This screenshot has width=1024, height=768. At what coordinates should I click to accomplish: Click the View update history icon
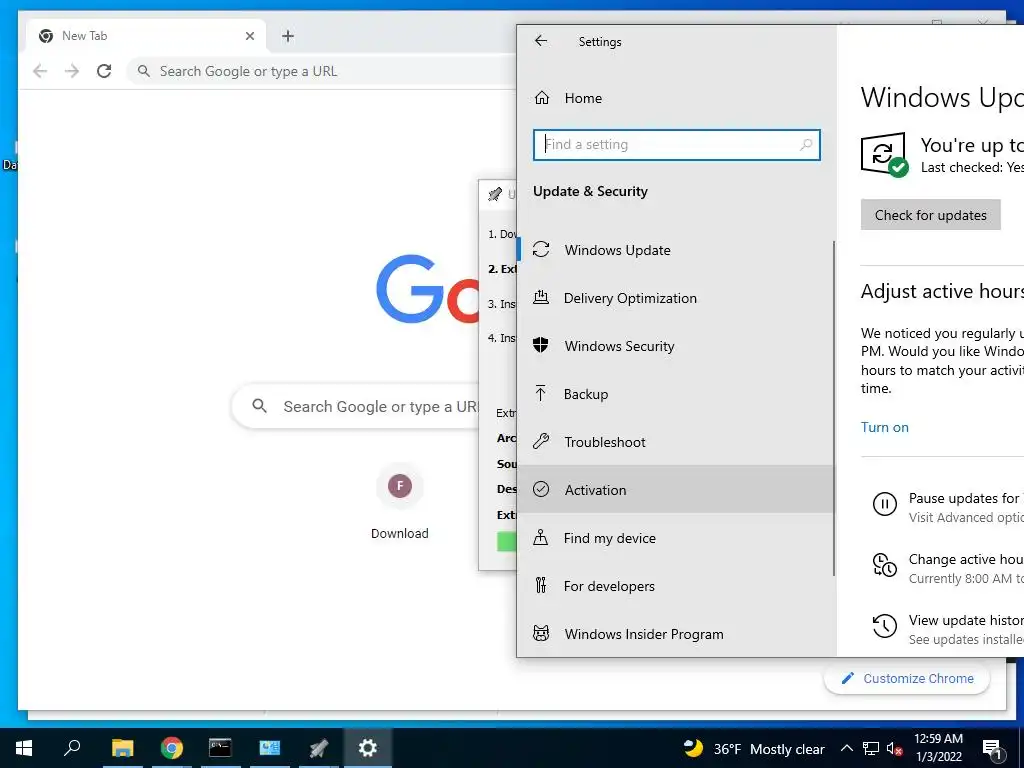[x=885, y=626]
